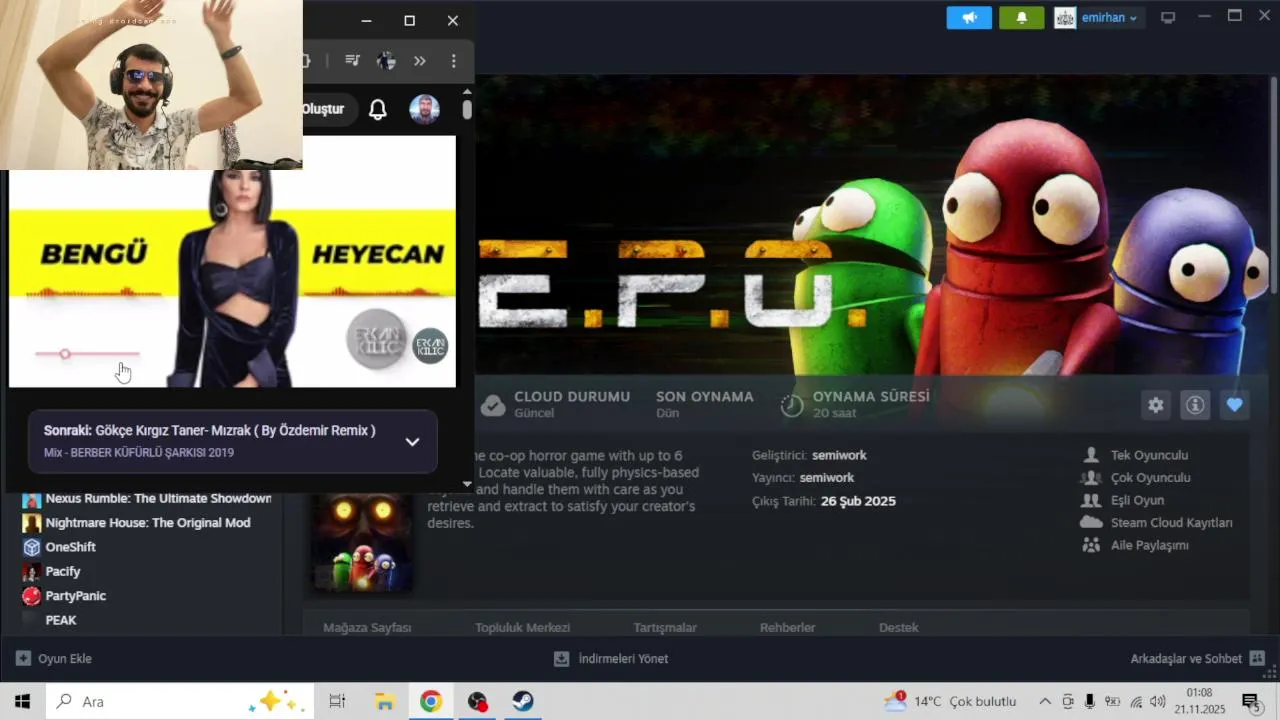Image resolution: width=1280 pixels, height=720 pixels.
Task: Click the Oyun Ekle button
Action: click(53, 659)
